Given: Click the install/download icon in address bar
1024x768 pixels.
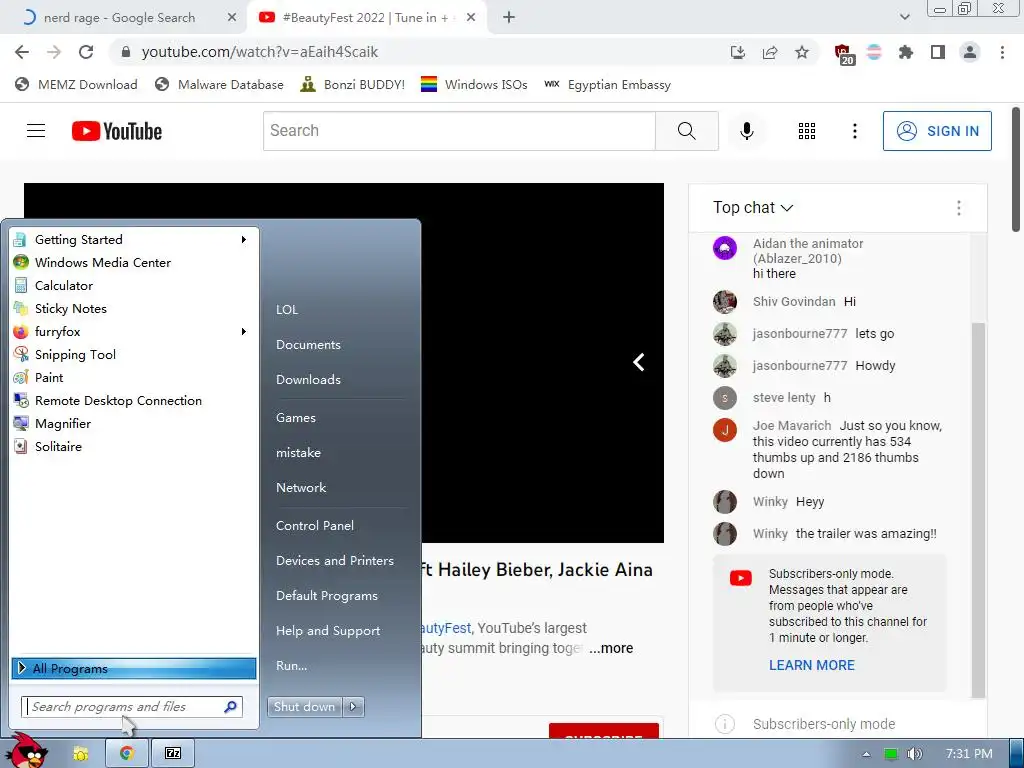Looking at the screenshot, I should [738, 52].
